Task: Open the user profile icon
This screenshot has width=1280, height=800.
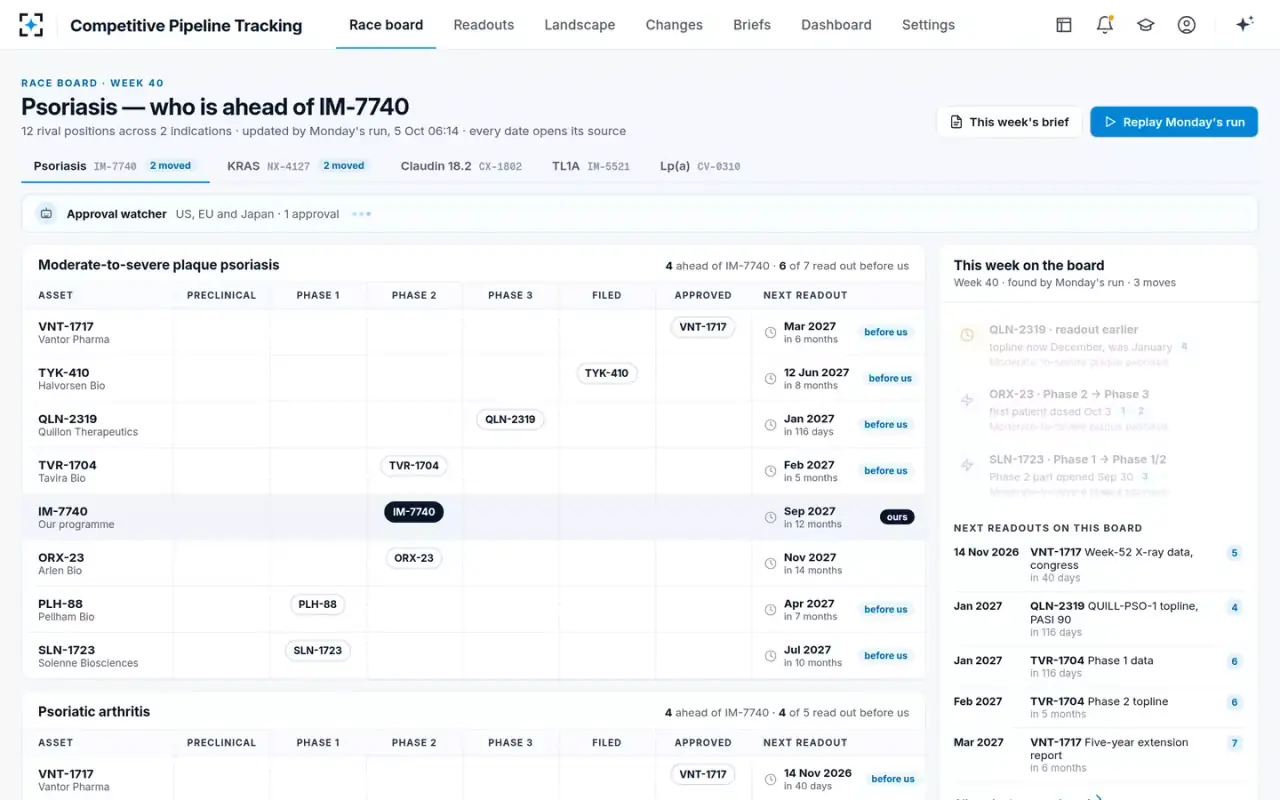Action: point(1187,25)
